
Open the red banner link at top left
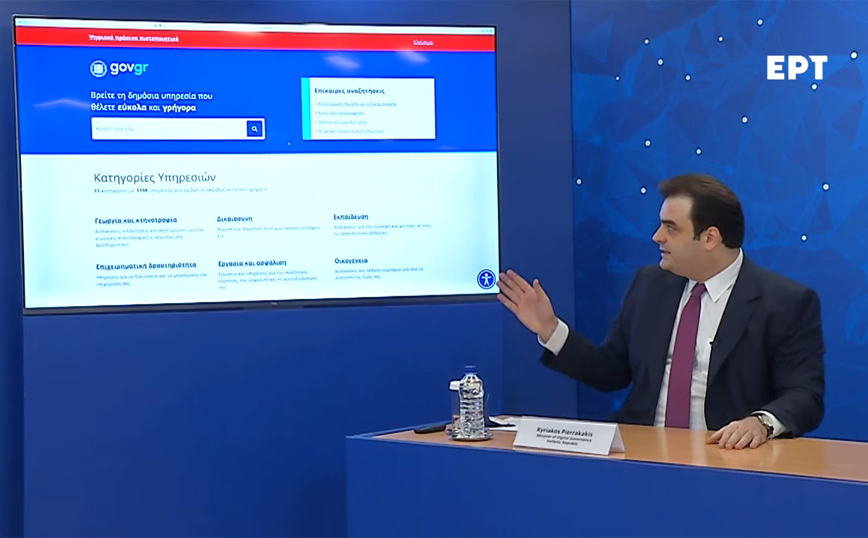click(133, 39)
